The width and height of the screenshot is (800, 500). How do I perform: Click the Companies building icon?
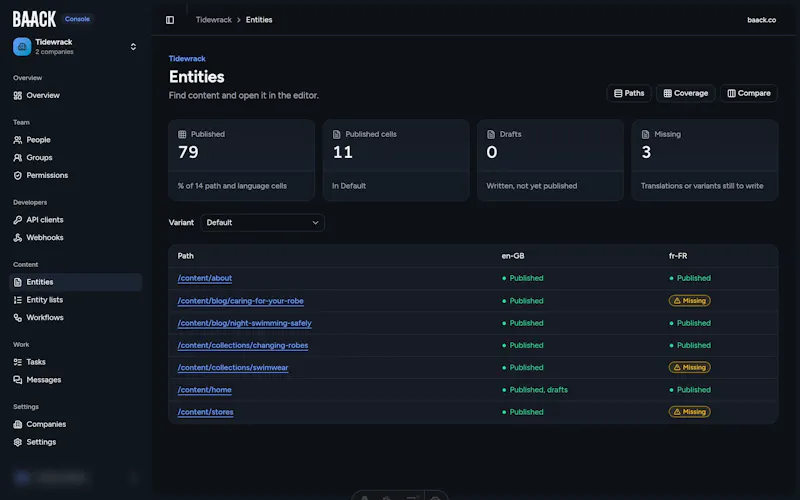(18, 424)
